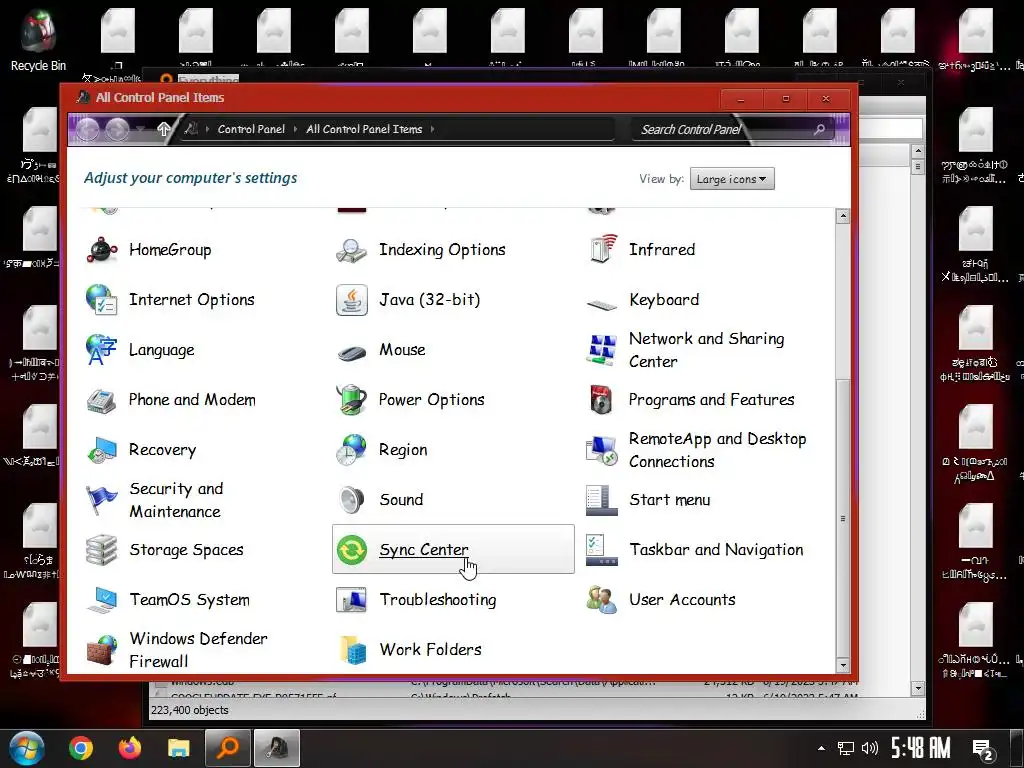Click the network tray icon

point(846,748)
